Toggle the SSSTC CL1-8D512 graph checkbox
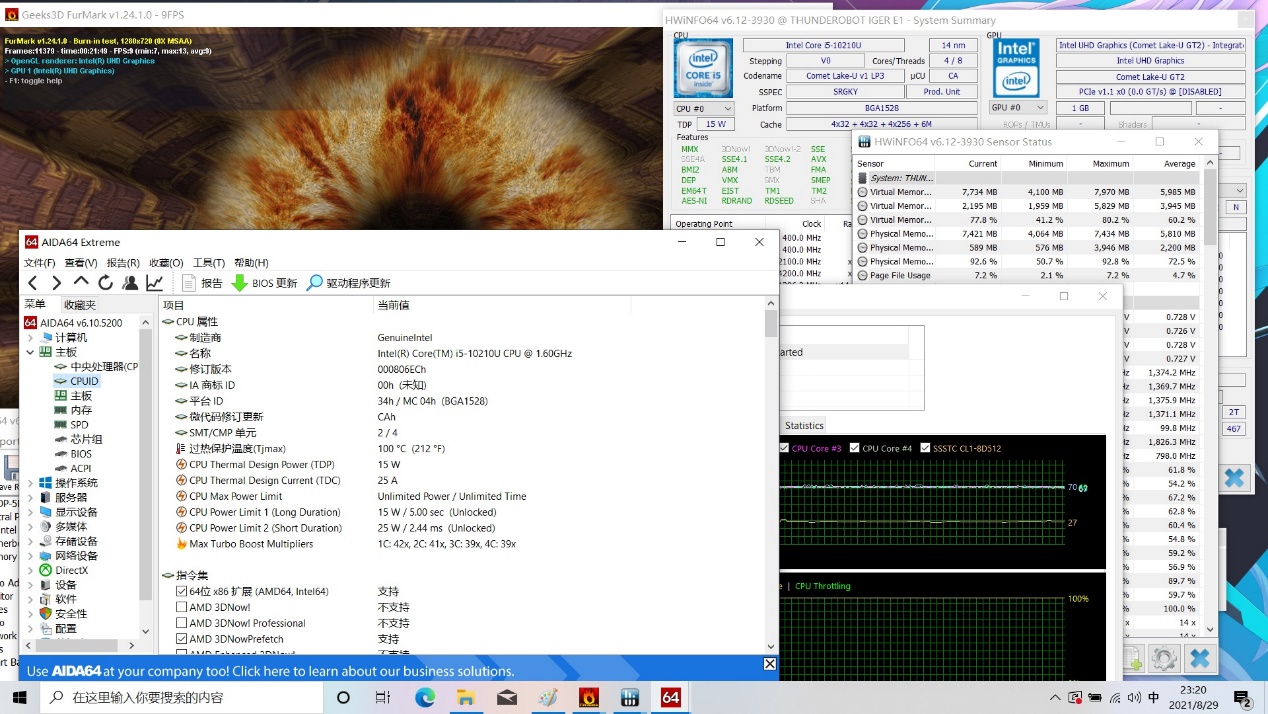This screenshot has width=1268, height=714. pos(925,448)
